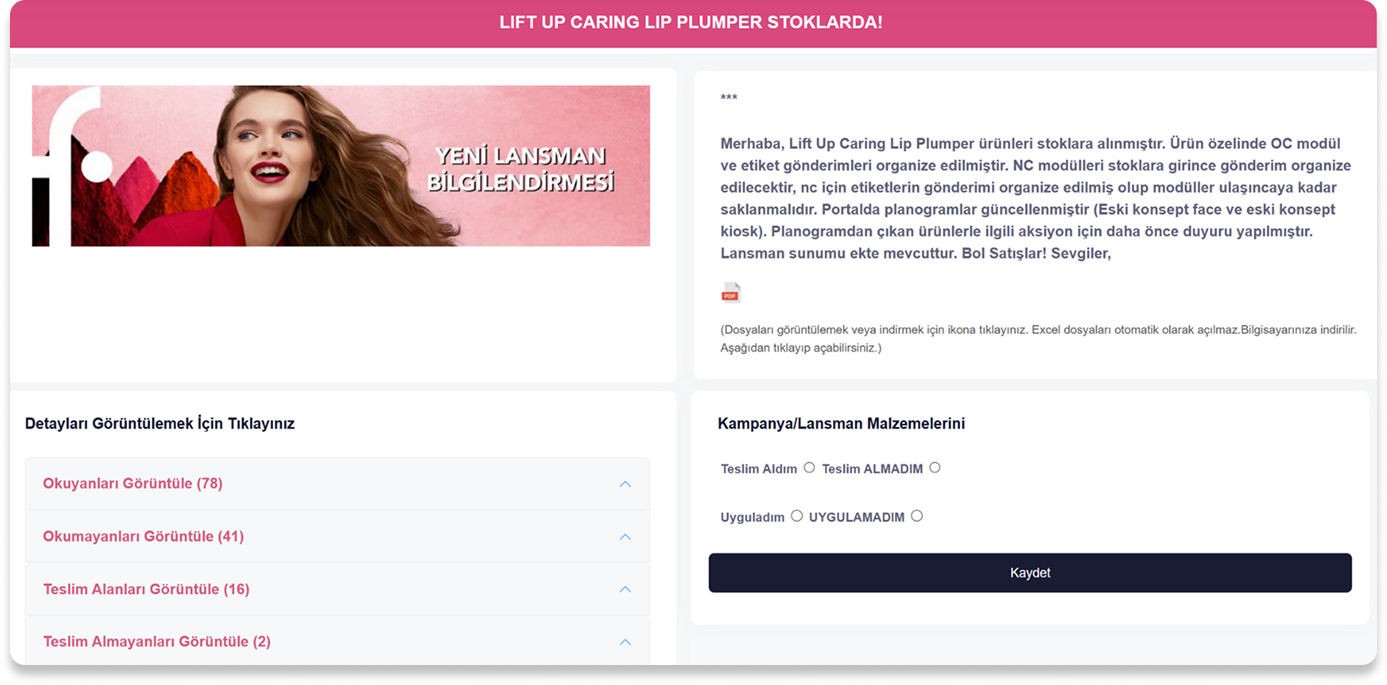Viewport: 1387px width, 685px height.
Task: Click the chevron beside Teslim Almayanları Görüntüle
Action: [x=625, y=642]
